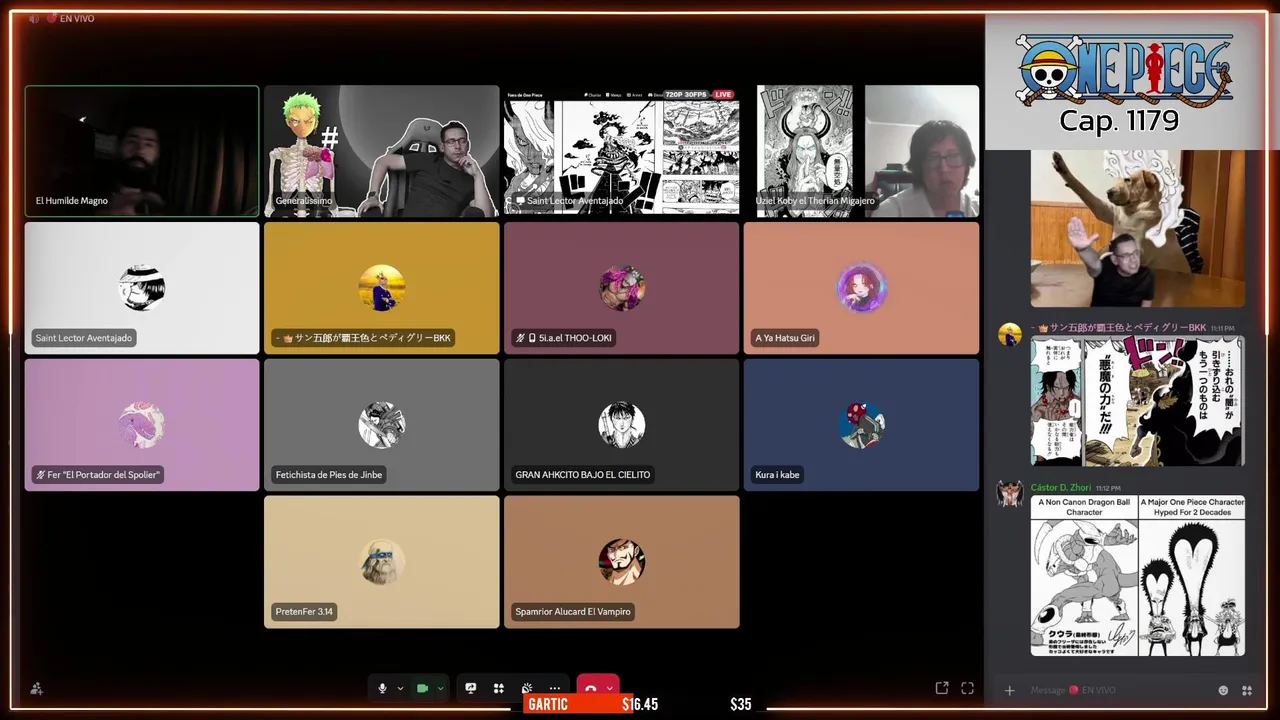Image resolution: width=1280 pixels, height=720 pixels.
Task: Open the dog and man image in chat
Action: pos(1138,229)
